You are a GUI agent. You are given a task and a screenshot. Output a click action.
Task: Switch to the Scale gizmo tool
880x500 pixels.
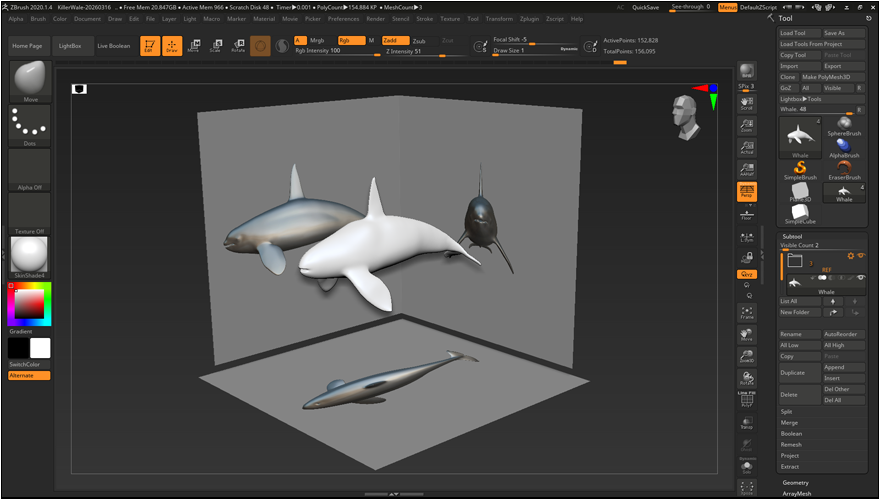click(215, 46)
